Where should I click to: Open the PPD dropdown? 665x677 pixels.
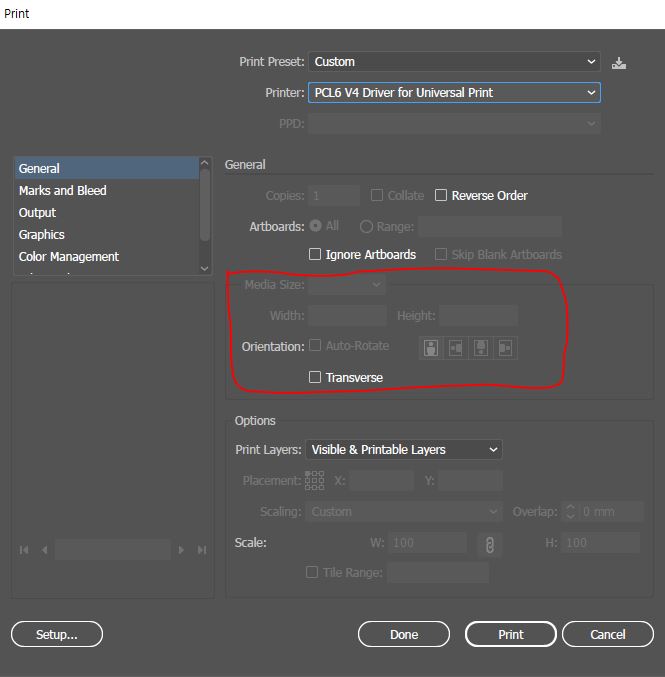(x=454, y=124)
